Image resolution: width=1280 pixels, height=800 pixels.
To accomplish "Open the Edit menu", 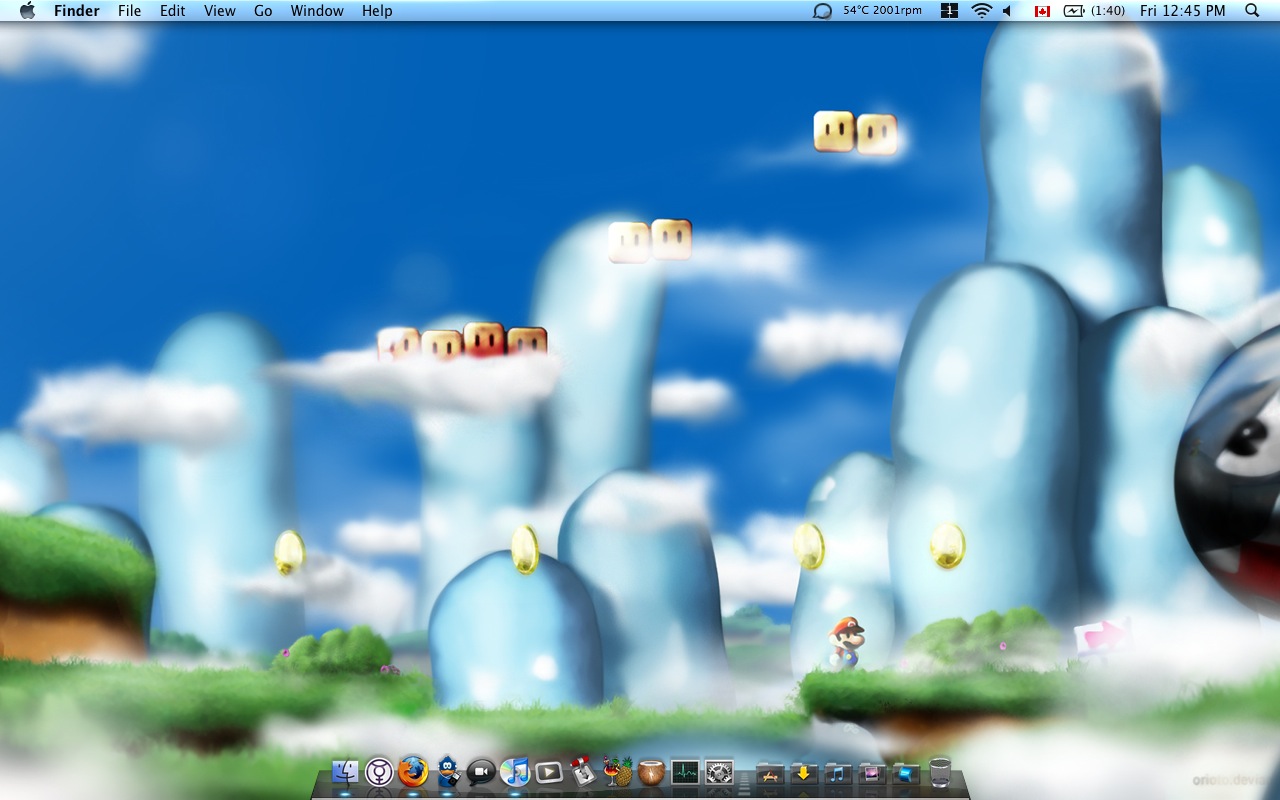I will coord(173,11).
